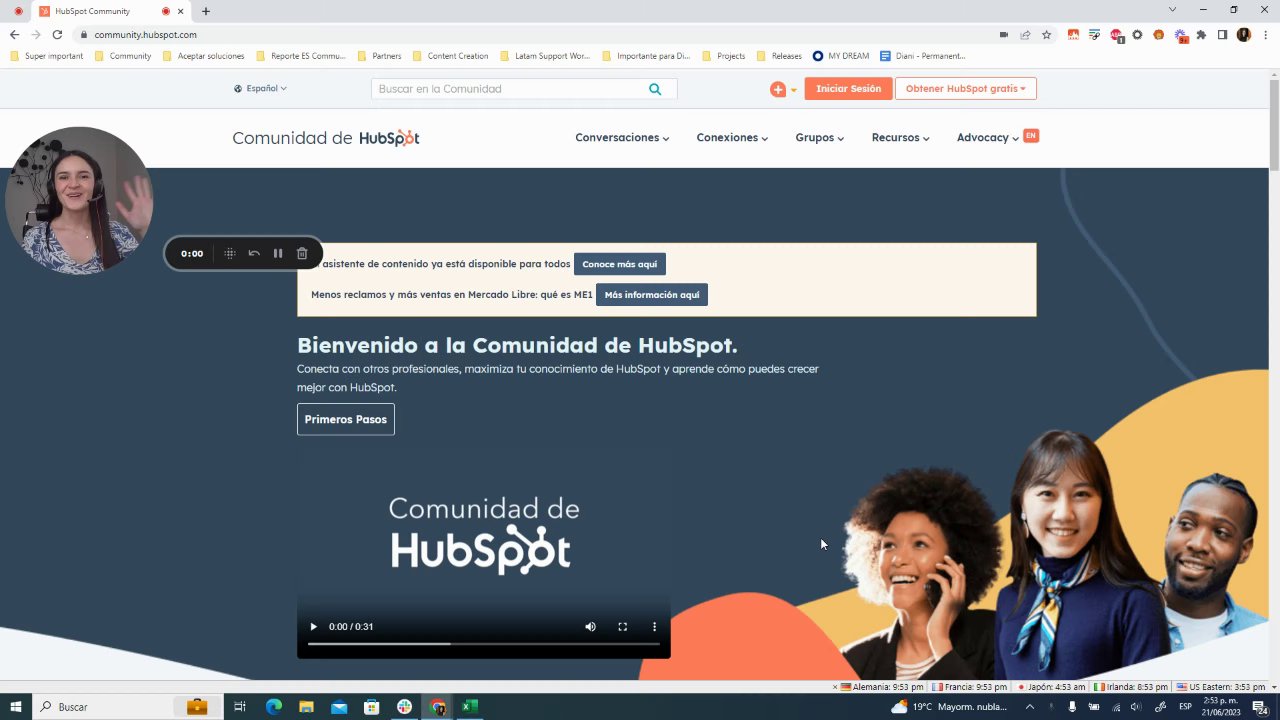Click the address bar URL community.hubspot.com
Viewport: 1280px width, 720px height.
tap(146, 34)
